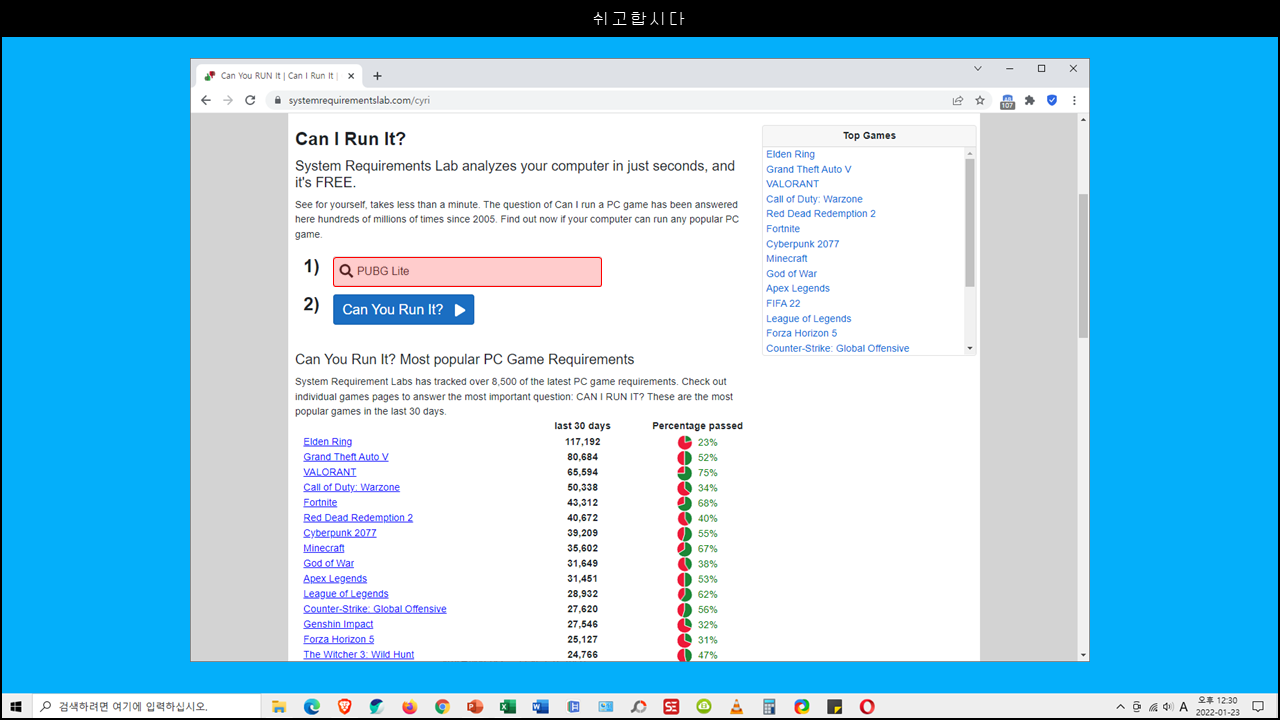The width and height of the screenshot is (1280, 720).
Task: Open Counter-Strike: Global Offensive table link
Action: coord(375,609)
